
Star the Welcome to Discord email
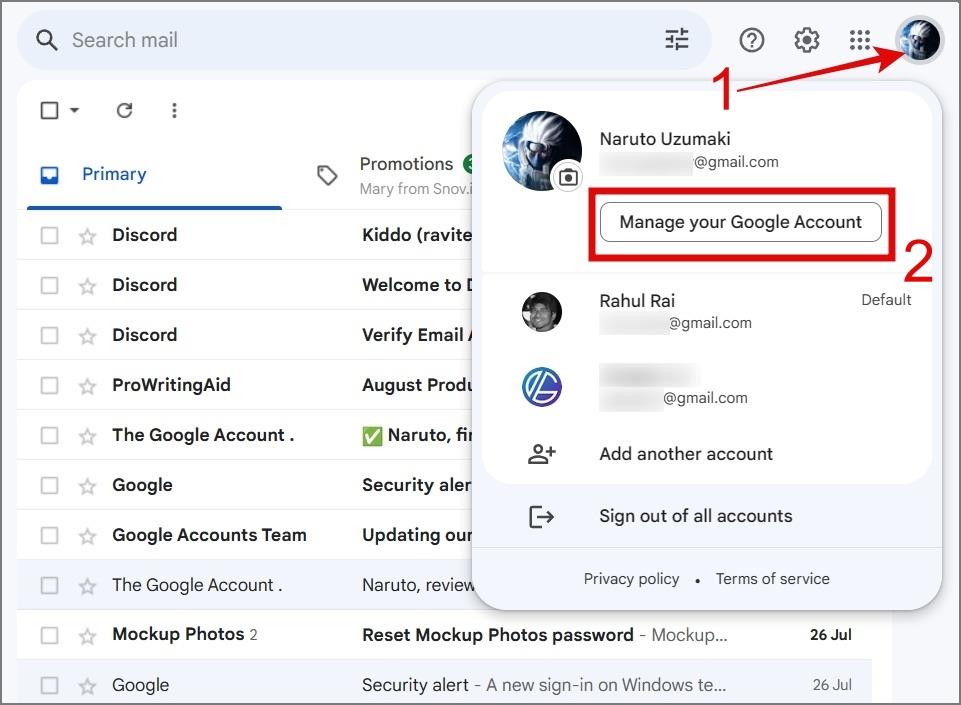[88, 286]
